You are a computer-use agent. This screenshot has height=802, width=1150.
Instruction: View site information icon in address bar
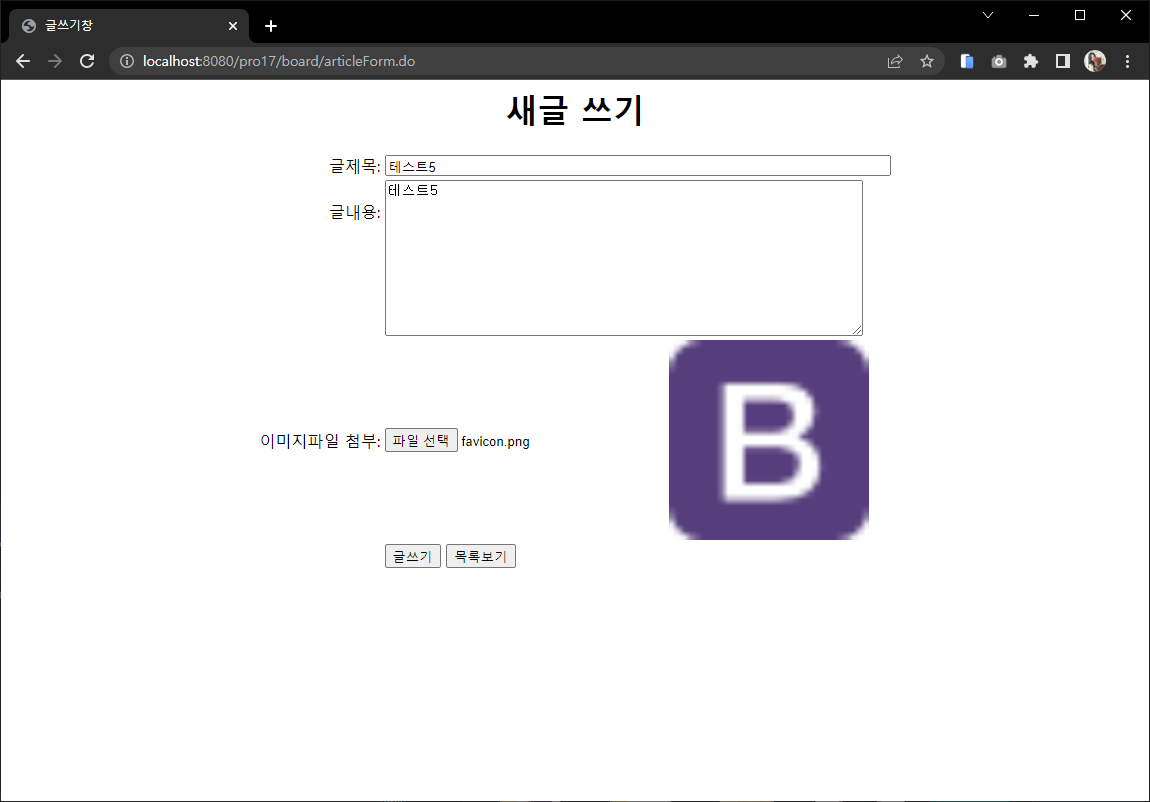point(127,62)
